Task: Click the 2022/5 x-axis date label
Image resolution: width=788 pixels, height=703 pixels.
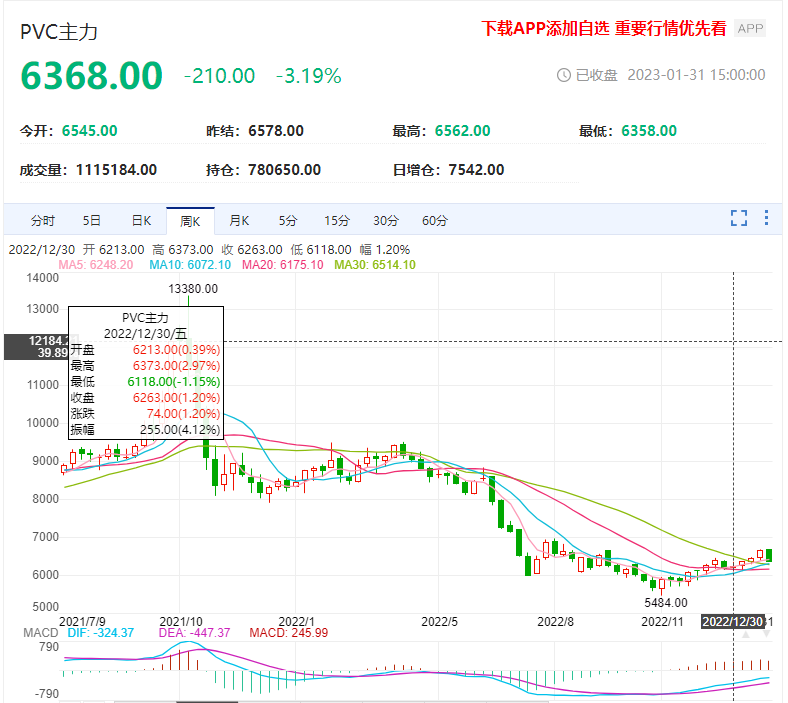Action: (x=439, y=622)
